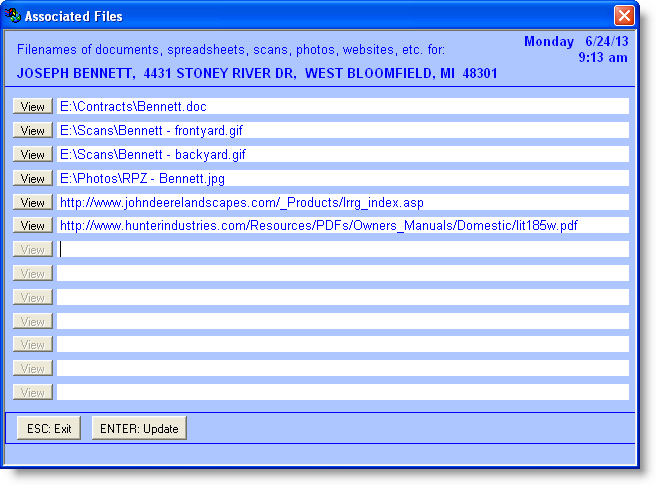
Task: Select the E:\Contracts\Bennett.doc filename field
Action: (342, 106)
